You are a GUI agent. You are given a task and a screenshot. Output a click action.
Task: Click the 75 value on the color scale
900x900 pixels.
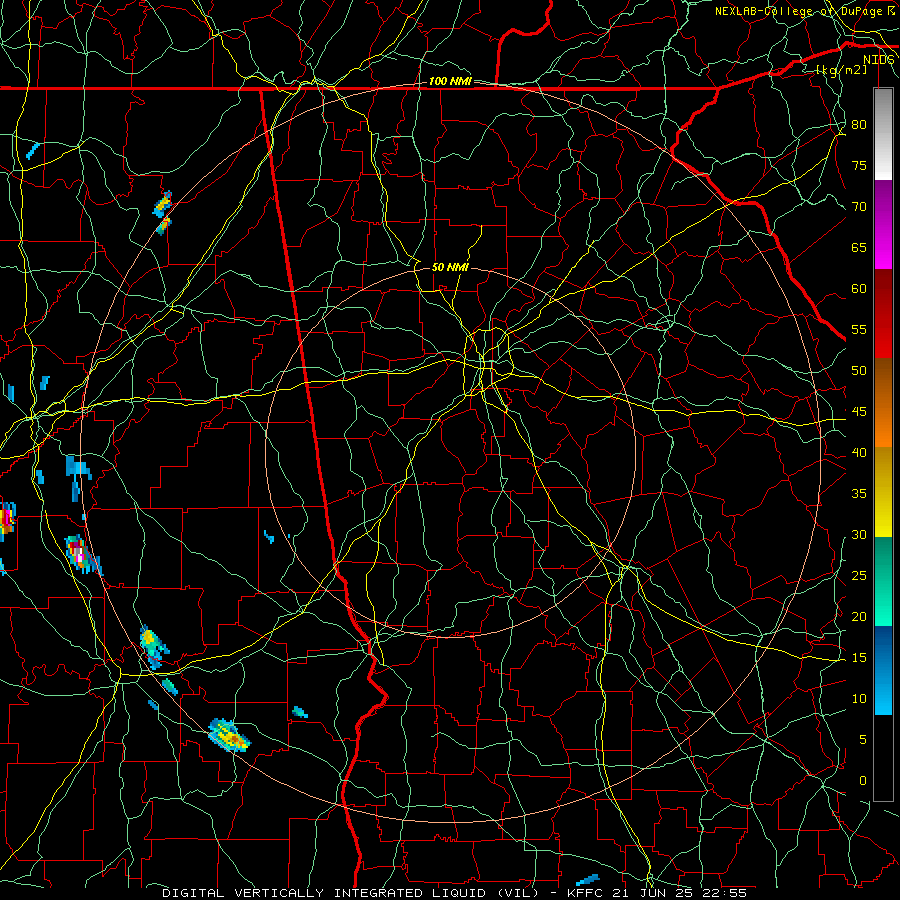tap(859, 166)
